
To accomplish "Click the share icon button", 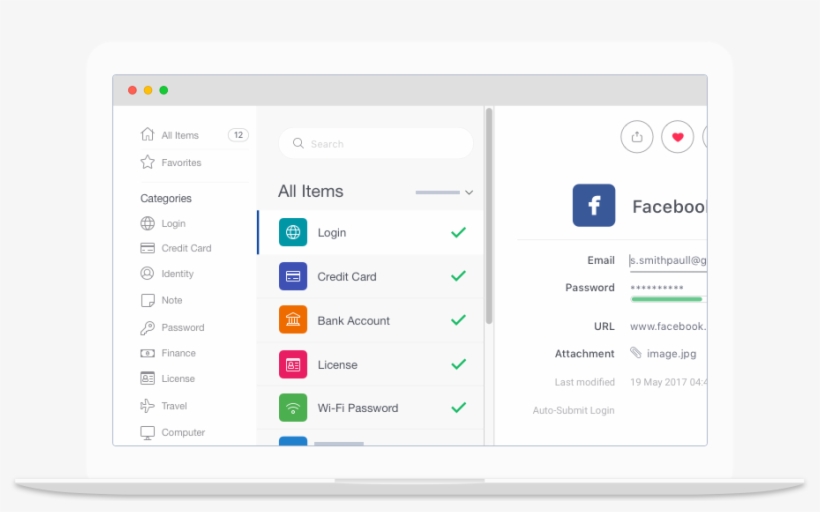I will coord(637,137).
